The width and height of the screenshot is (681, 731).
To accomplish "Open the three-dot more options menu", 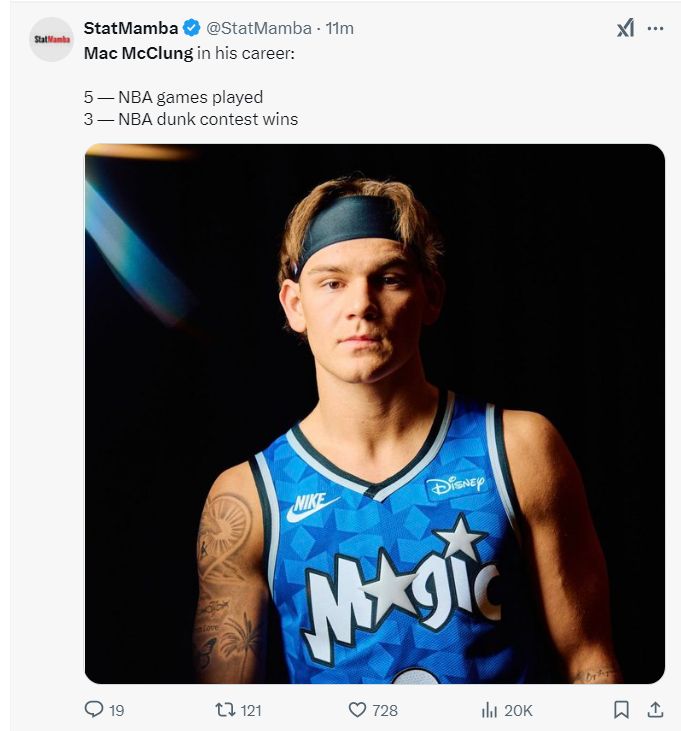I will 655,29.
